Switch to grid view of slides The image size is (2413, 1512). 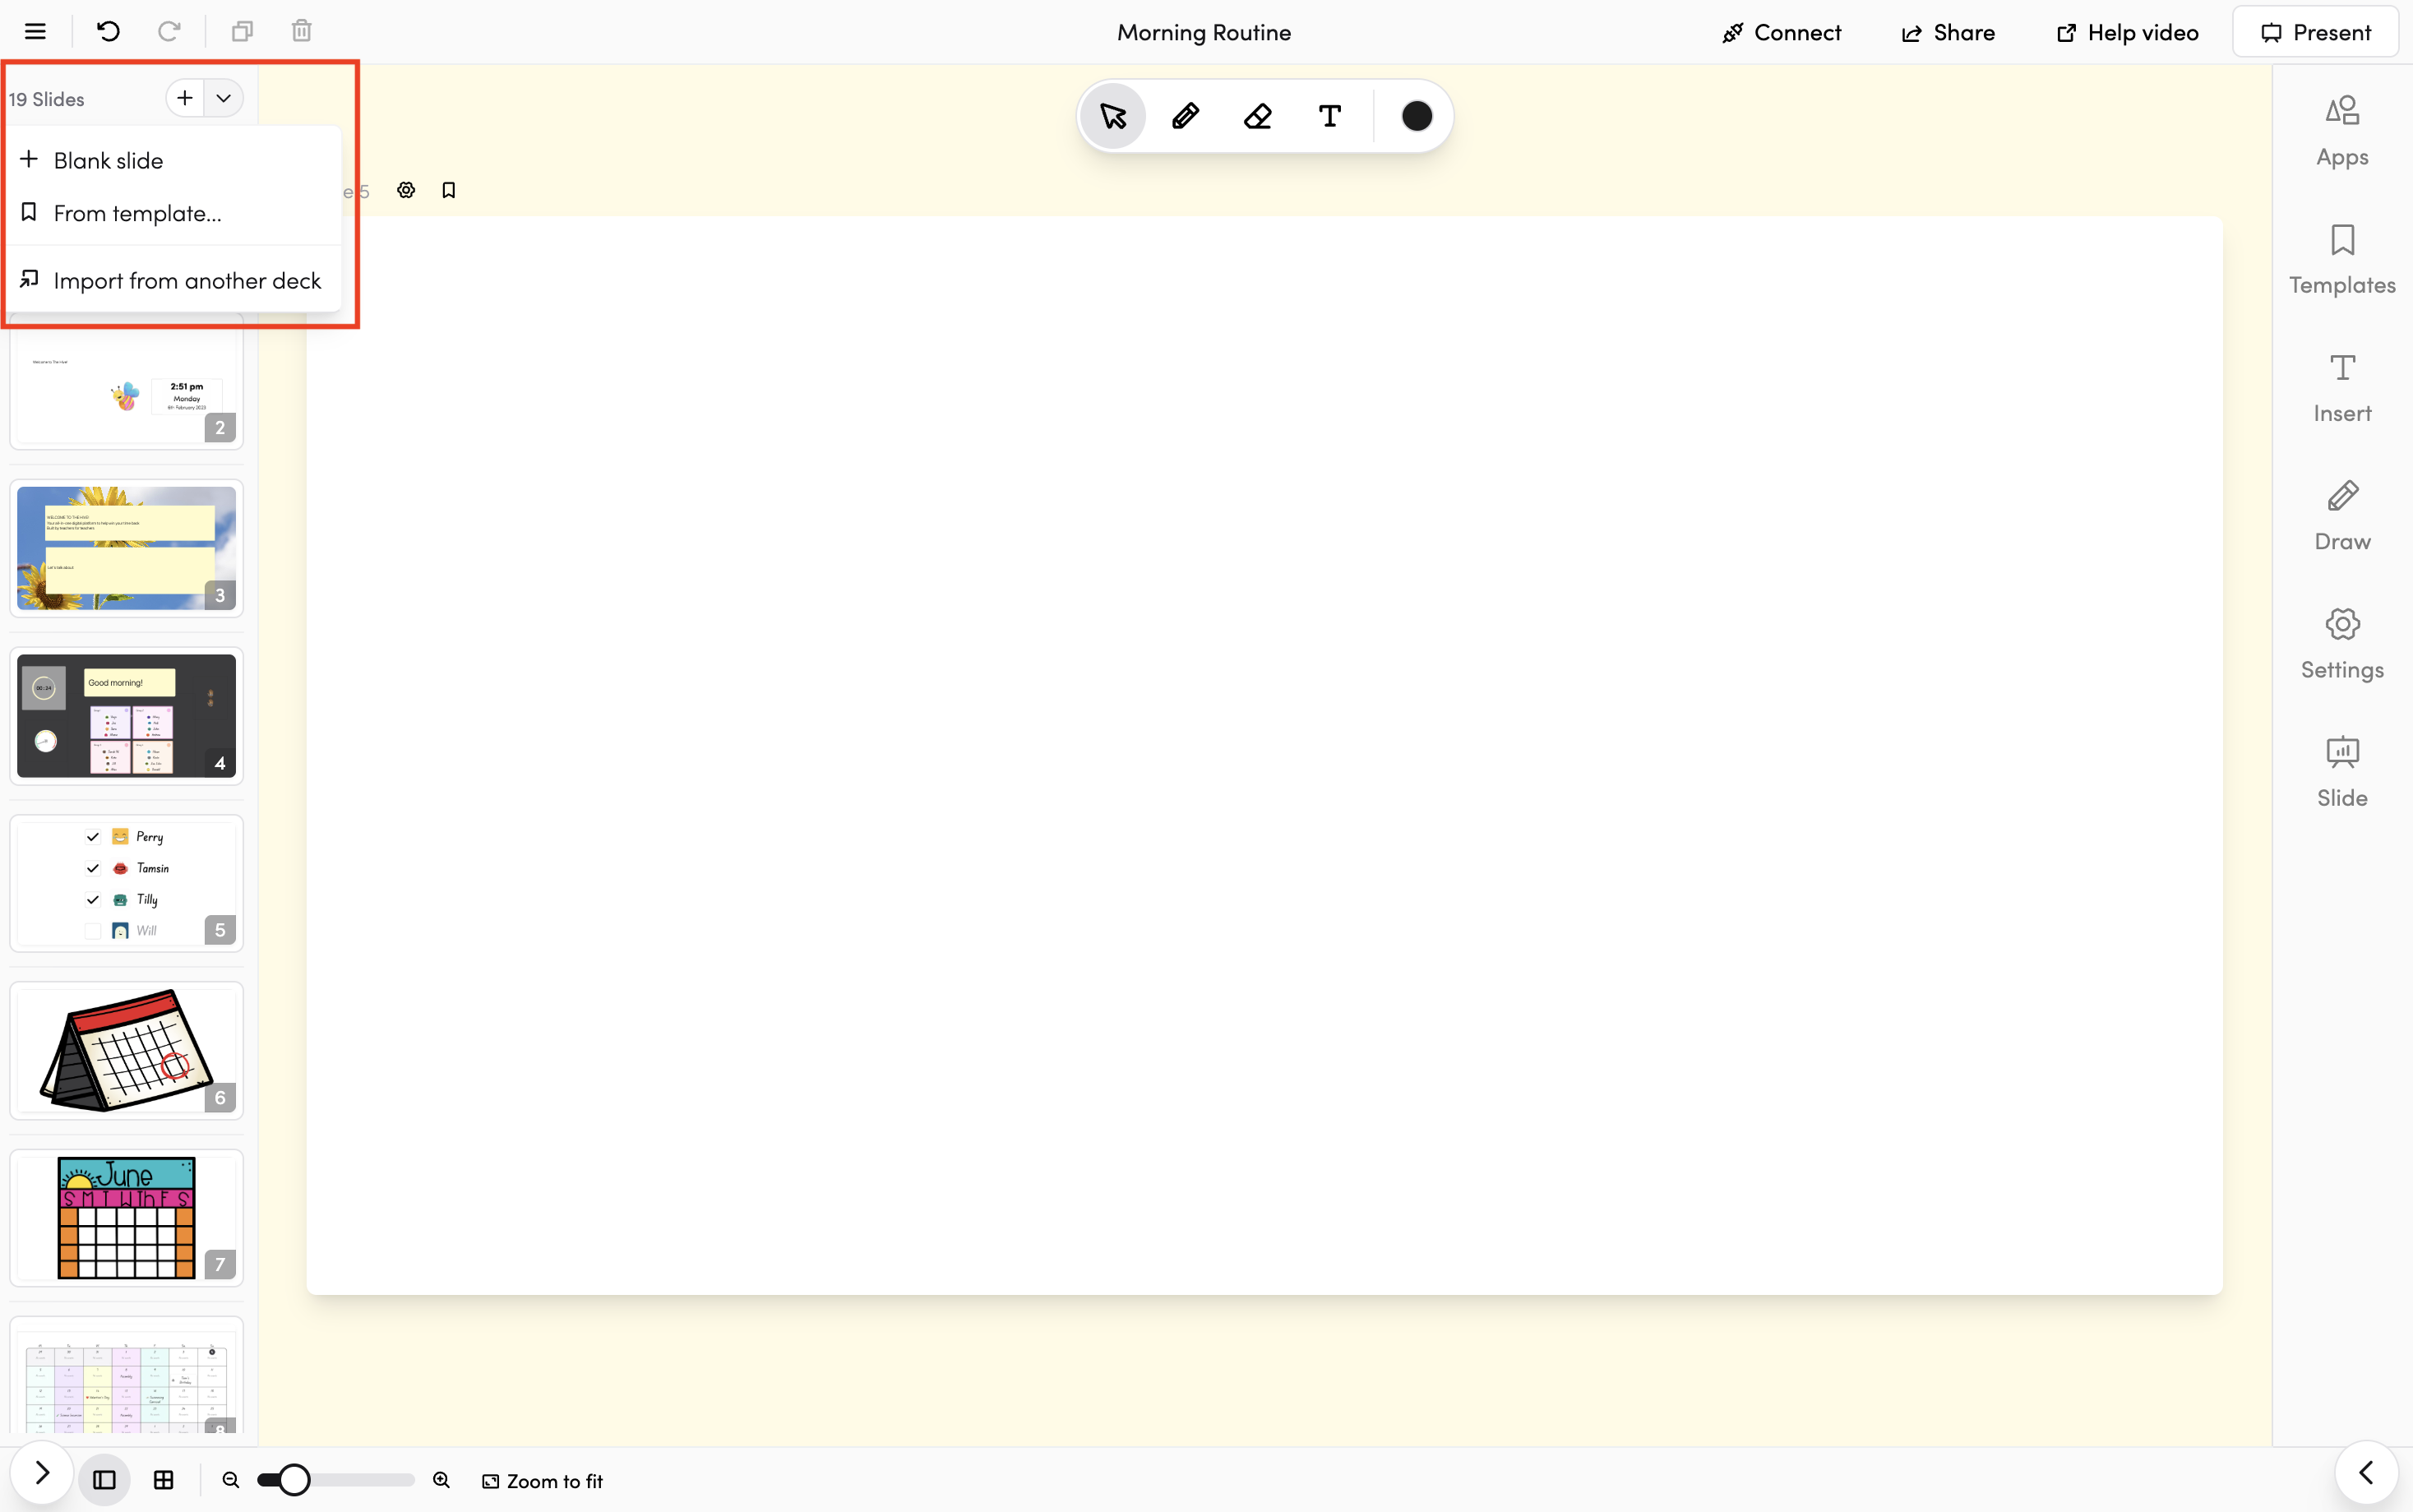coord(164,1480)
